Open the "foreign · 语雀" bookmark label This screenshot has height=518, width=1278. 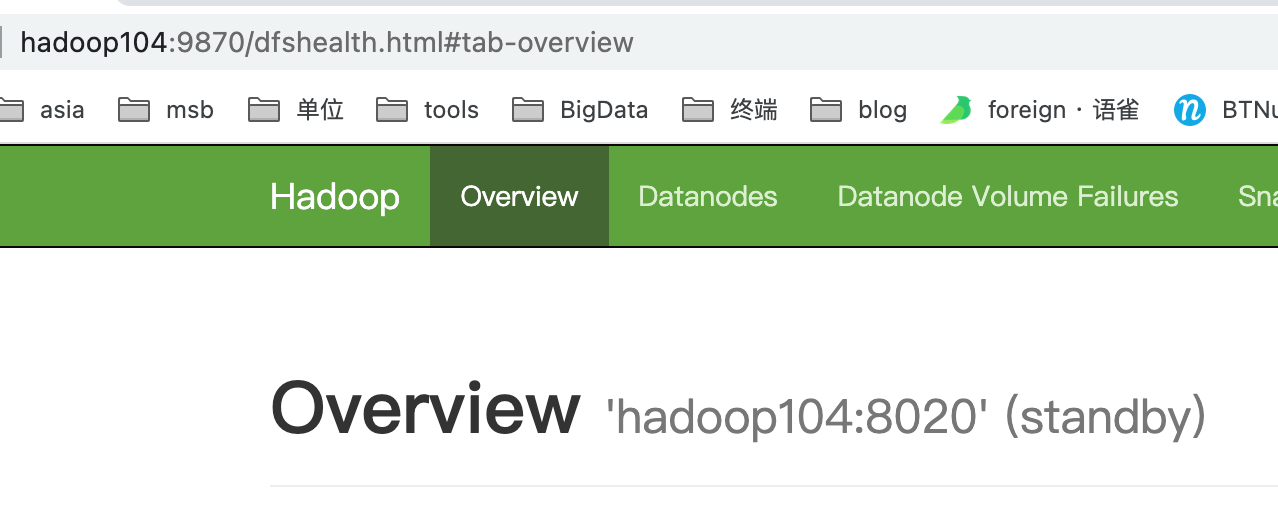tap(1063, 109)
